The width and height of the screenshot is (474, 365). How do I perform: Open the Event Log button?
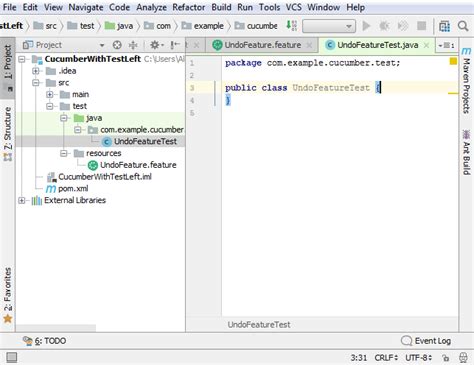[426, 341]
